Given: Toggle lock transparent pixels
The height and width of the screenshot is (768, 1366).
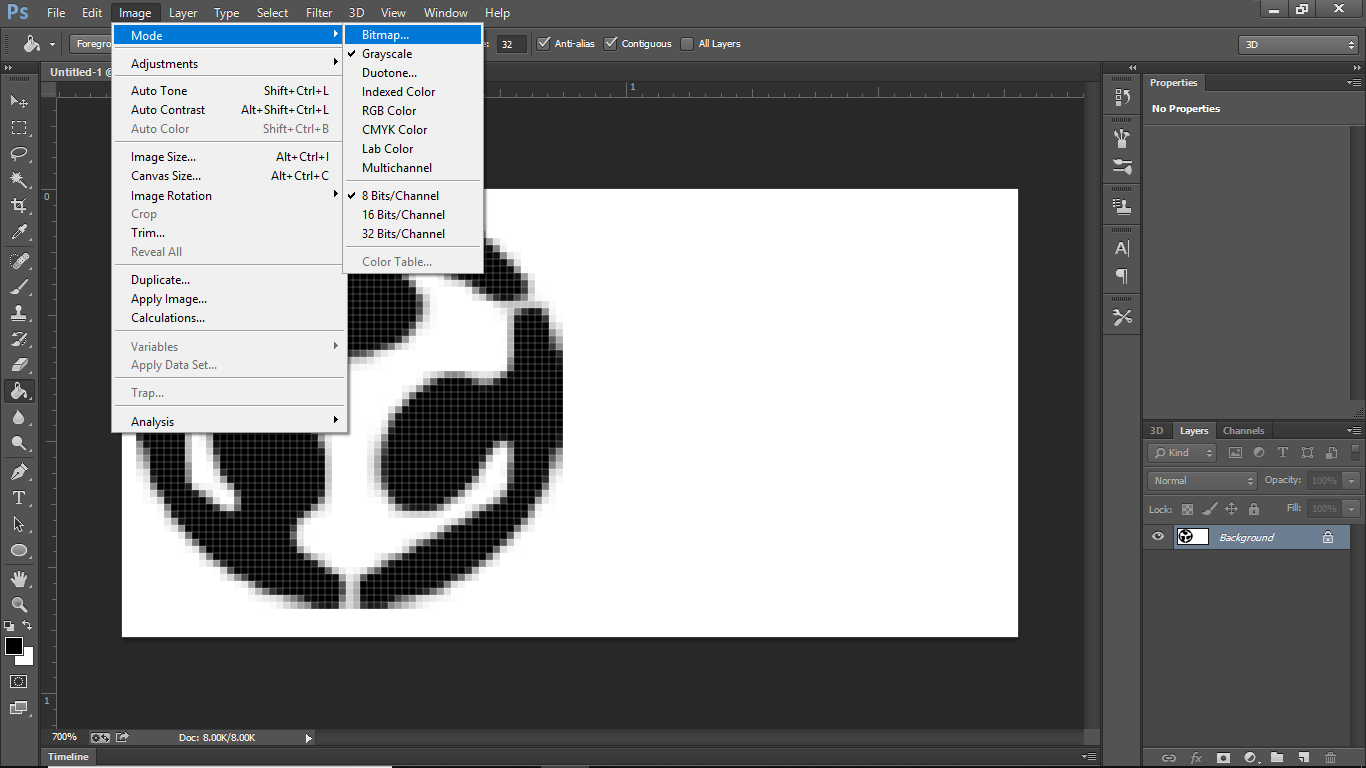Looking at the screenshot, I should (x=1187, y=509).
